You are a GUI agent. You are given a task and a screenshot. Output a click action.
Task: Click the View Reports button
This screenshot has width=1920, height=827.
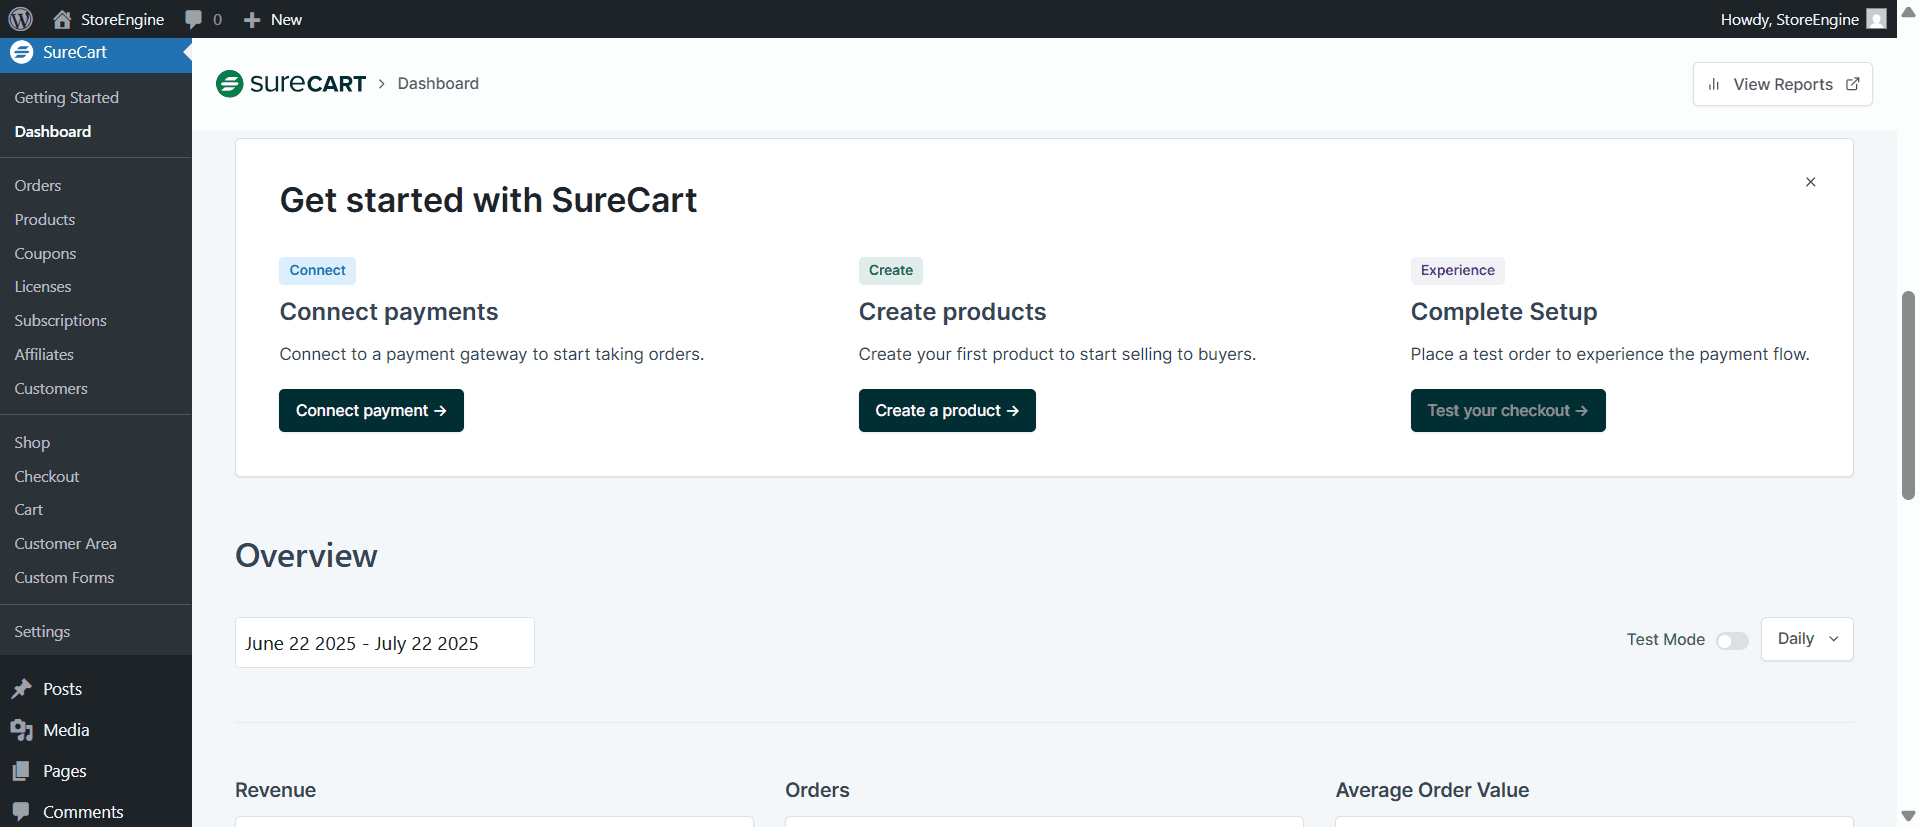pyautogui.click(x=1783, y=84)
